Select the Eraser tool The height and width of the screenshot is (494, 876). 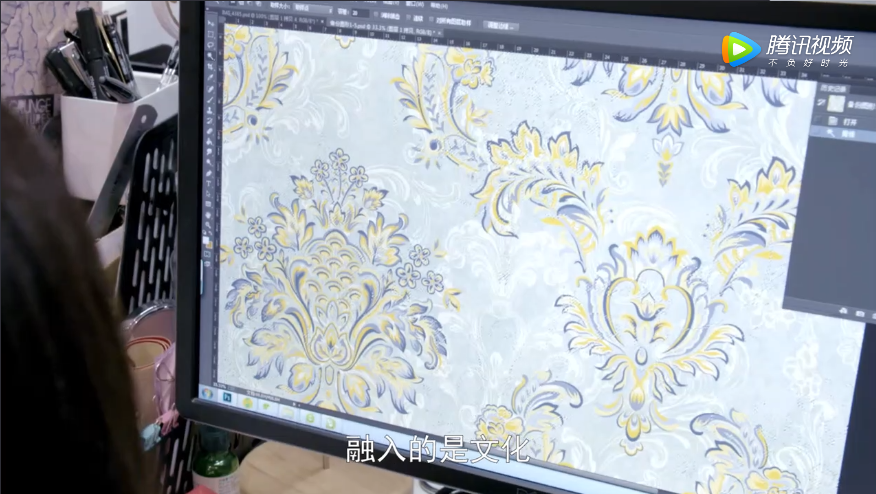(209, 131)
